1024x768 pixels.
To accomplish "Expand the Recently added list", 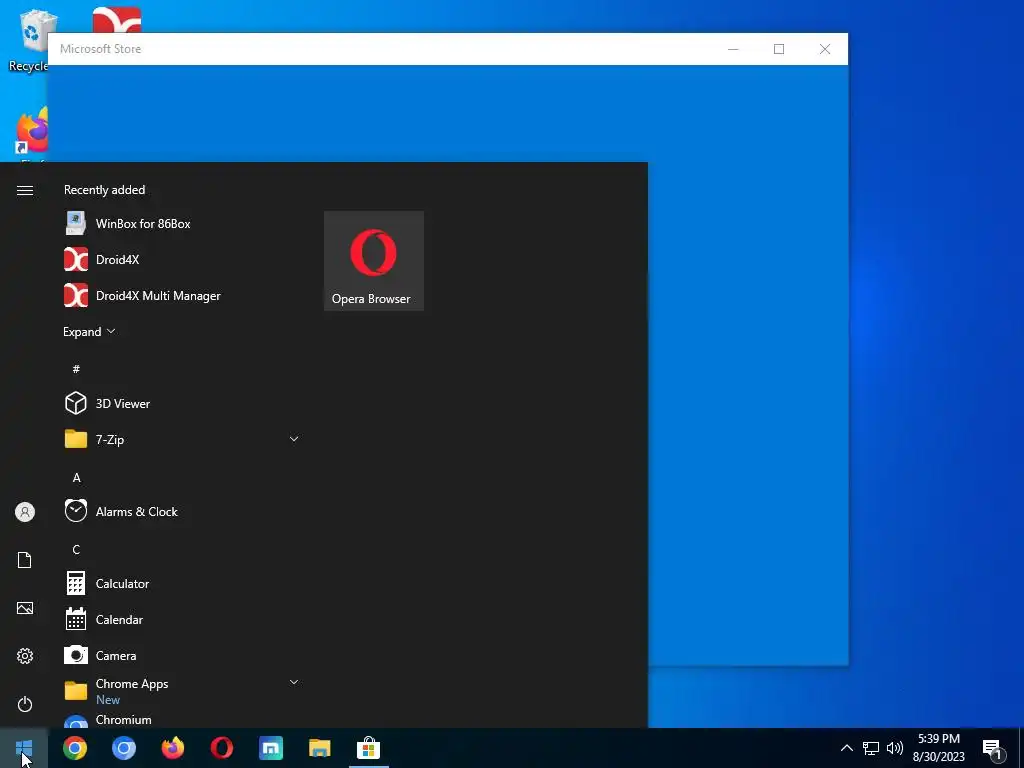I will pyautogui.click(x=89, y=332).
